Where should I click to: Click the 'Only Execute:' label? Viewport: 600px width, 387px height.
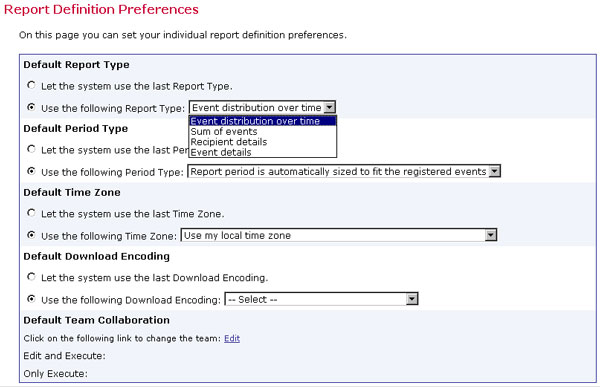click(x=55, y=374)
